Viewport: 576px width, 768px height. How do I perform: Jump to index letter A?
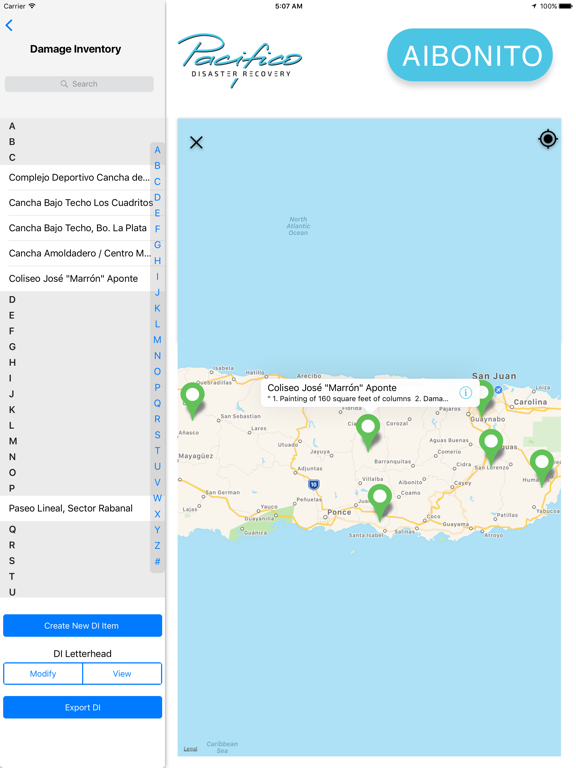(157, 150)
